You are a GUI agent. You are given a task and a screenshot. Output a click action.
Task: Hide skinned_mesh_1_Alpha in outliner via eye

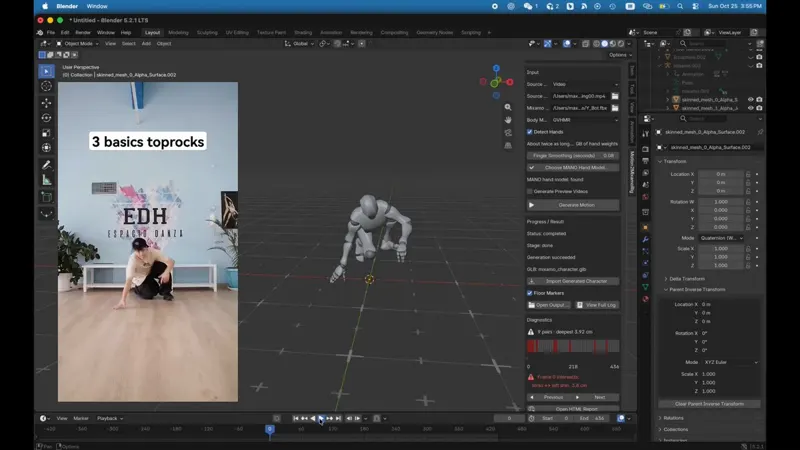[x=751, y=108]
